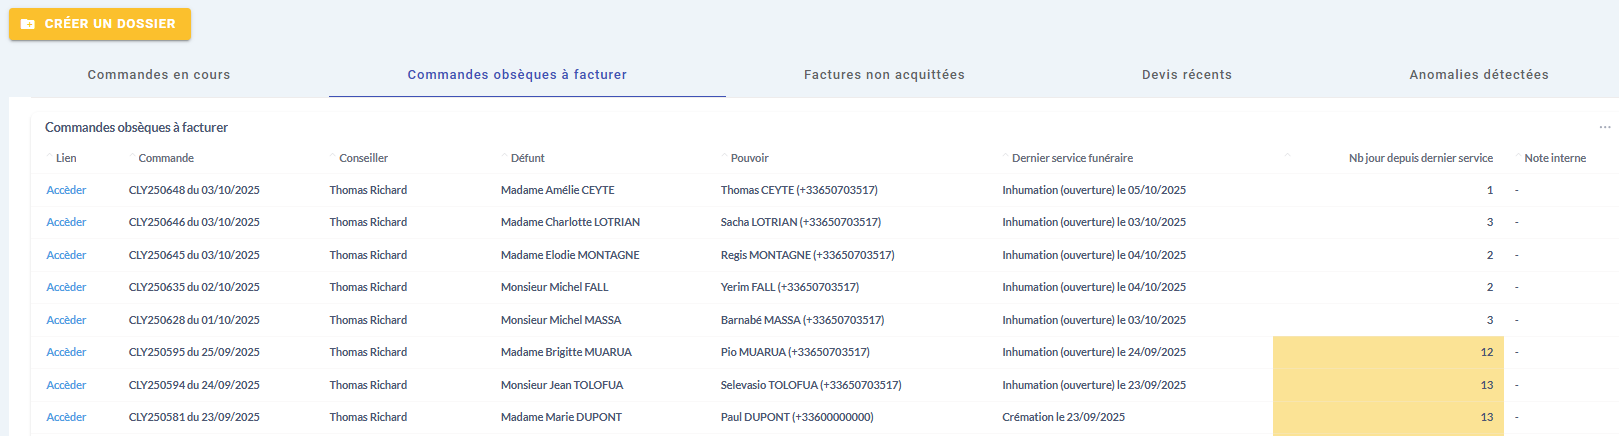Open the Factures non acquittées tab
The height and width of the screenshot is (436, 1619).
point(884,75)
